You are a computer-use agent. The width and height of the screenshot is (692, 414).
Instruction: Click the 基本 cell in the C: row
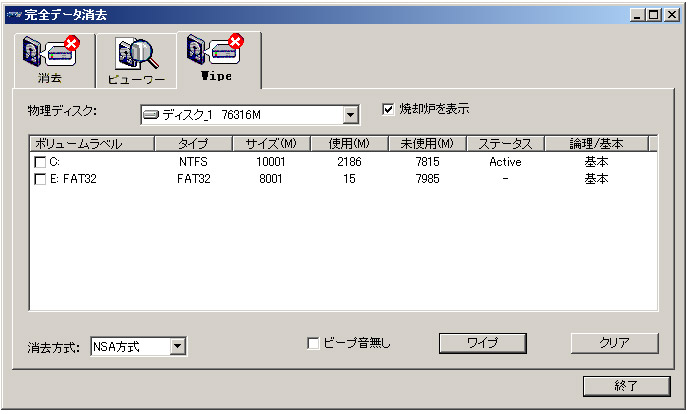point(597,162)
